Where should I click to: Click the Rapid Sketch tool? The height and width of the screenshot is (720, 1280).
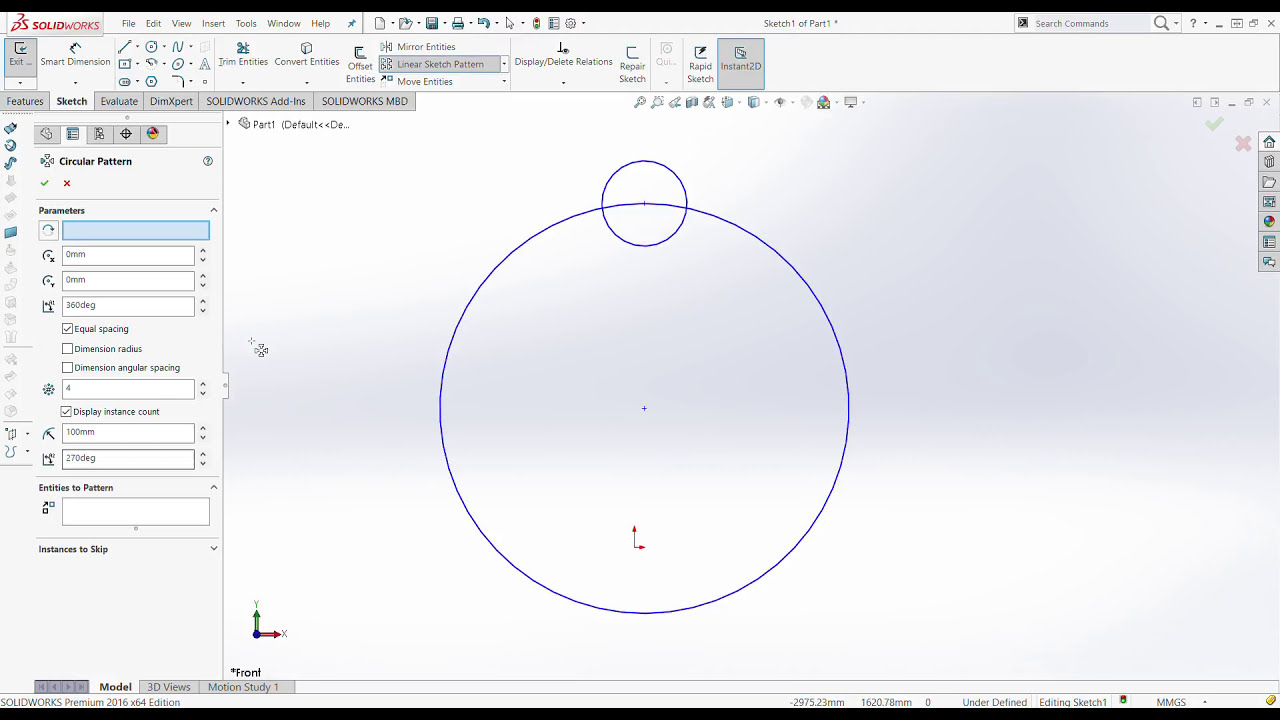tap(700, 64)
